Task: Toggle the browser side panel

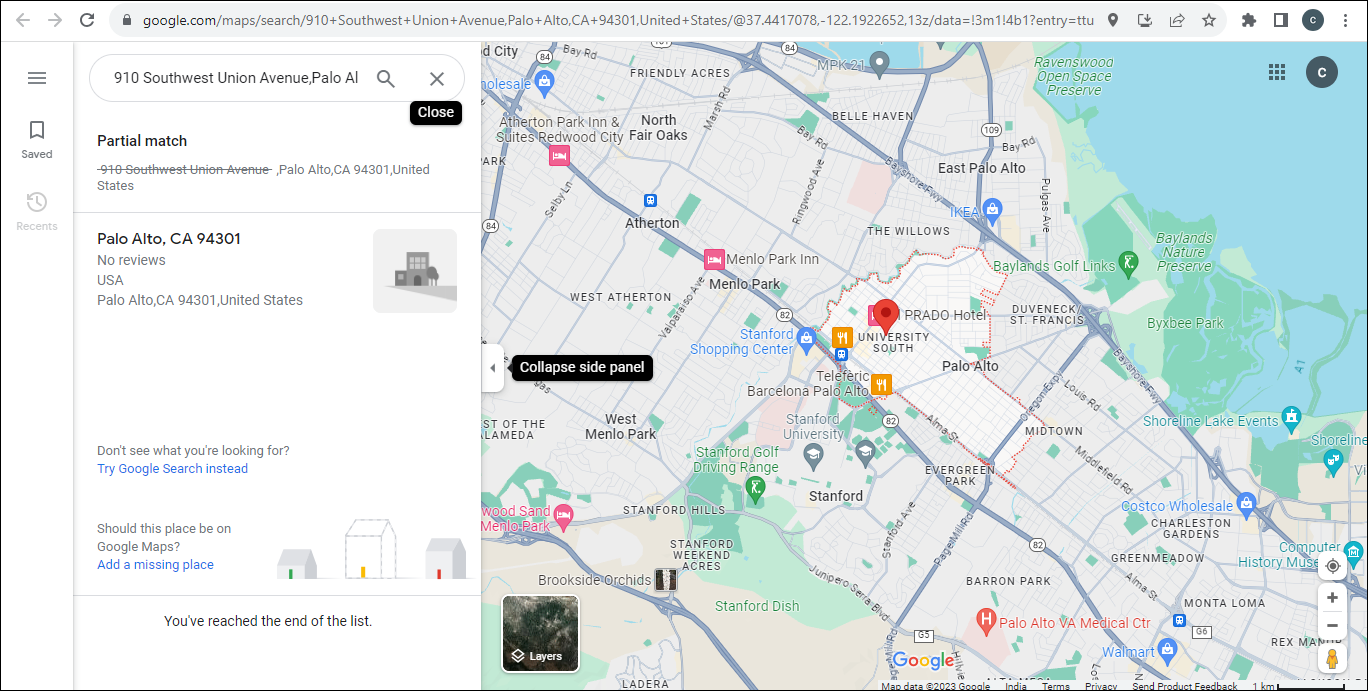Action: (1280, 20)
